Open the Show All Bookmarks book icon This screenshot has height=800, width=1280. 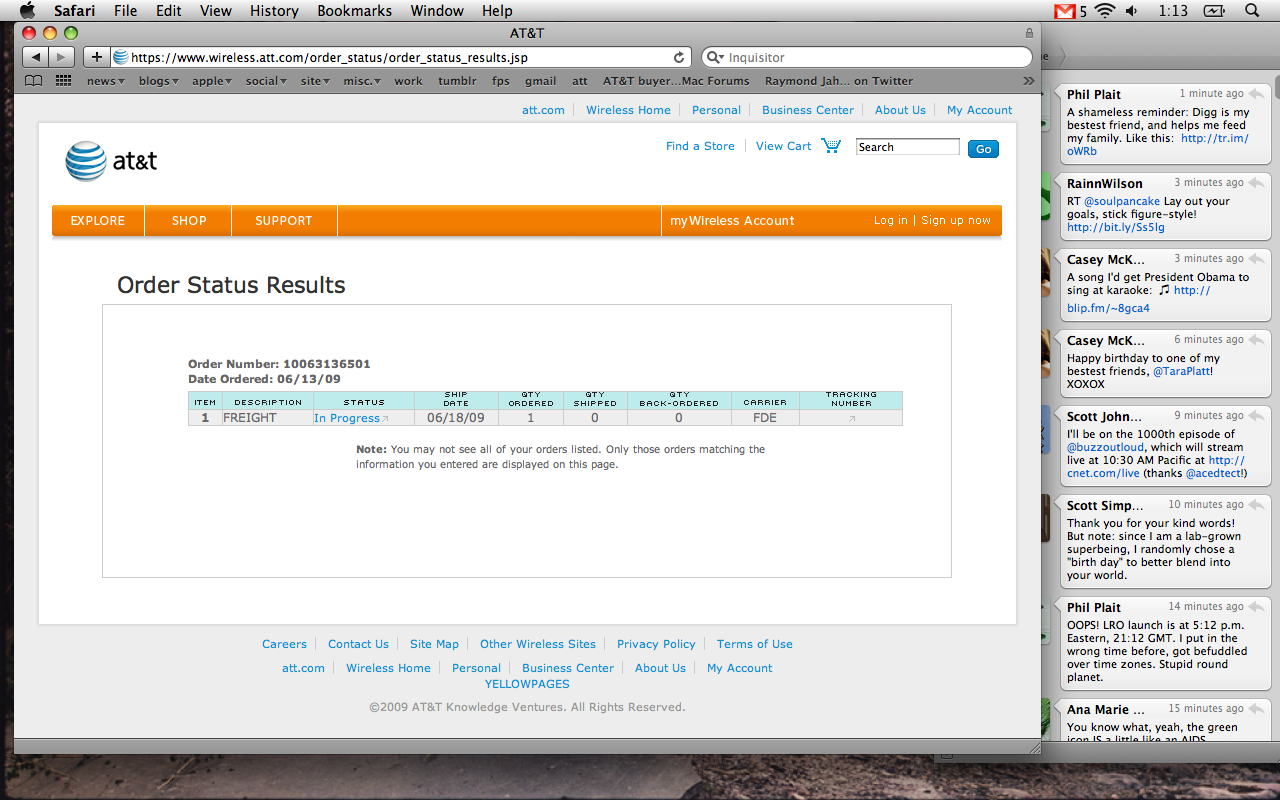coord(33,81)
